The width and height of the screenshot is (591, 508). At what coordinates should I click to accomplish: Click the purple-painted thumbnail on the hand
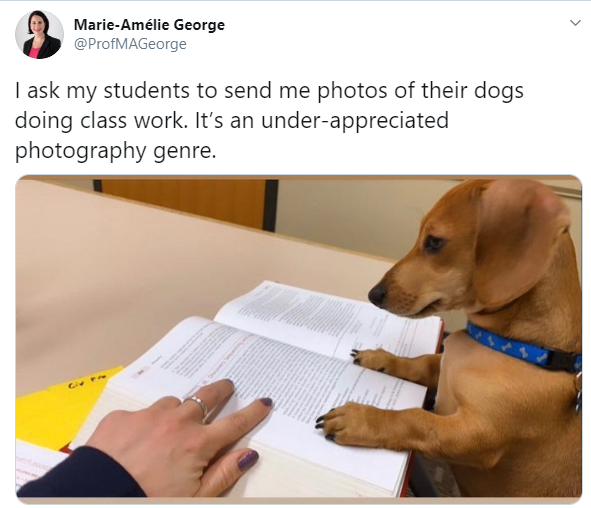pos(248,460)
